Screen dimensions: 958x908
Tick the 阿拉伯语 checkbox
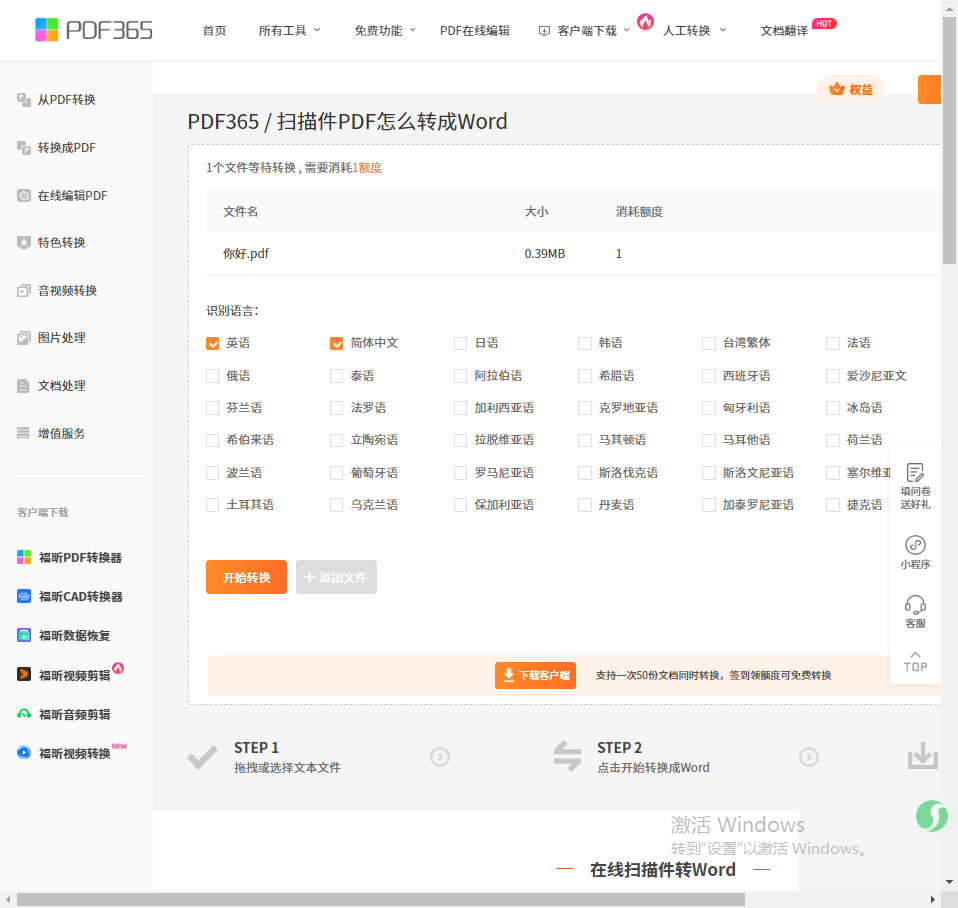461,376
